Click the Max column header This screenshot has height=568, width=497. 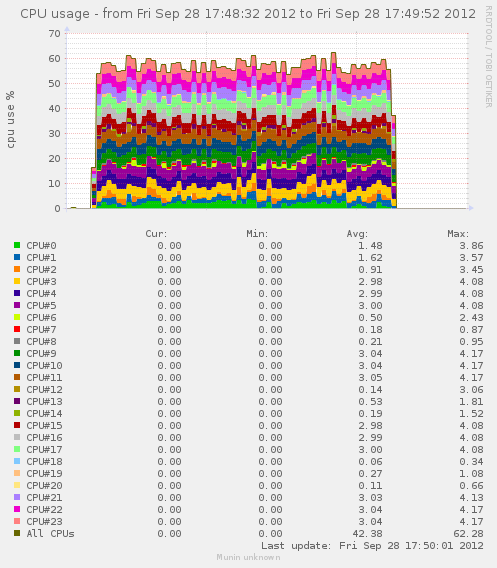click(458, 234)
